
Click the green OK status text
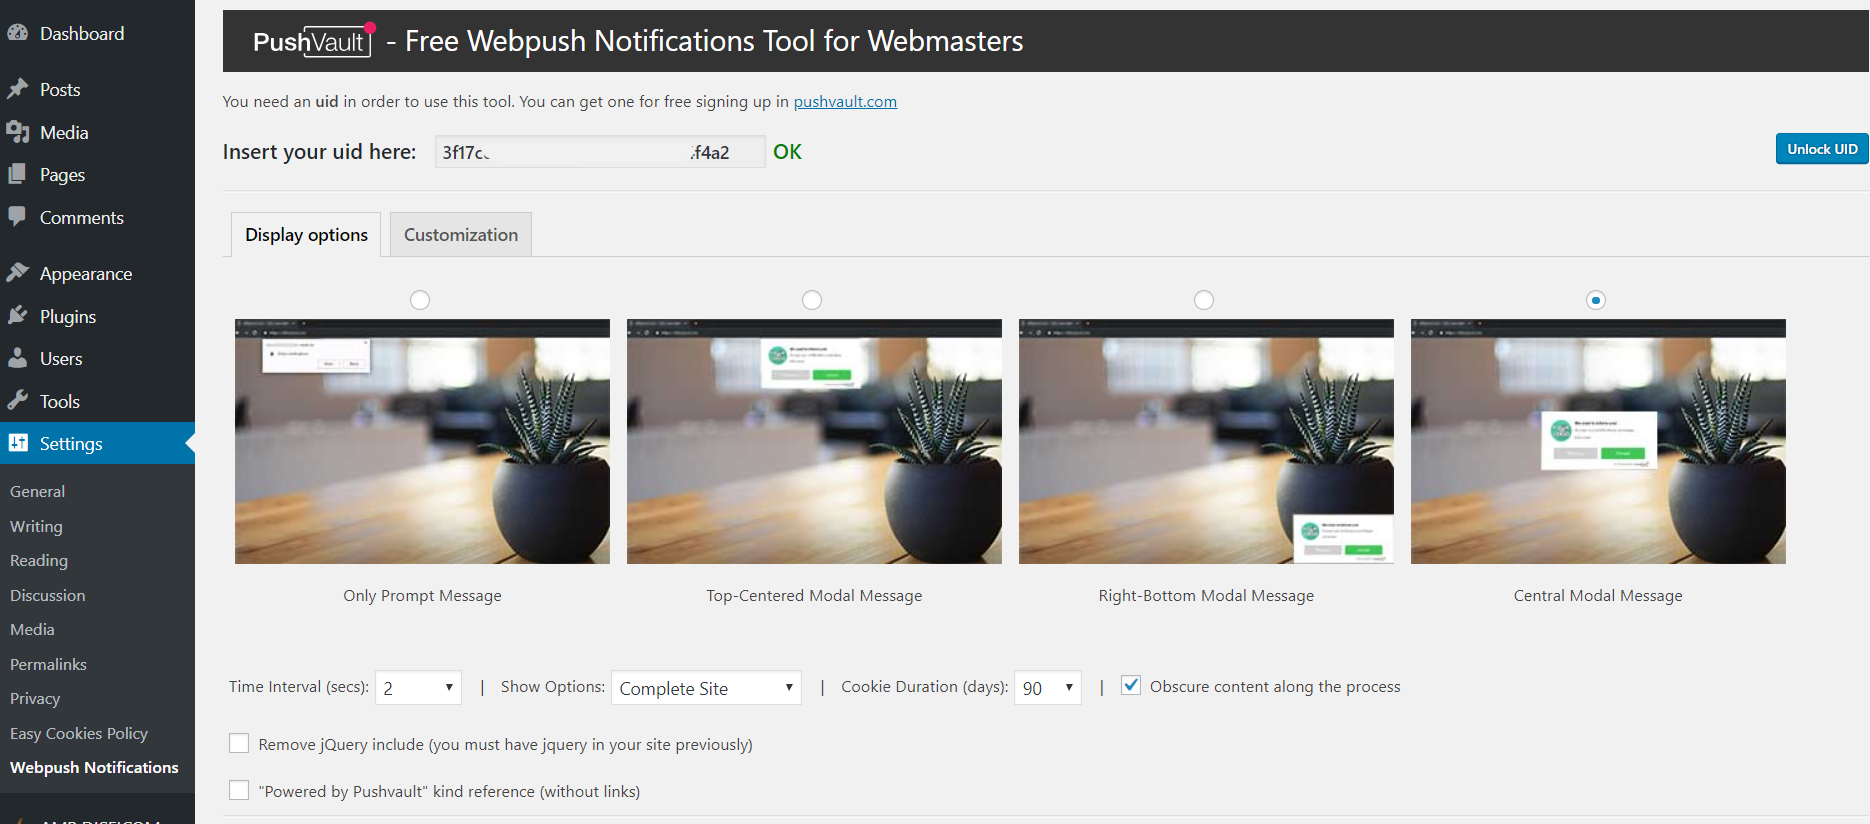click(787, 151)
